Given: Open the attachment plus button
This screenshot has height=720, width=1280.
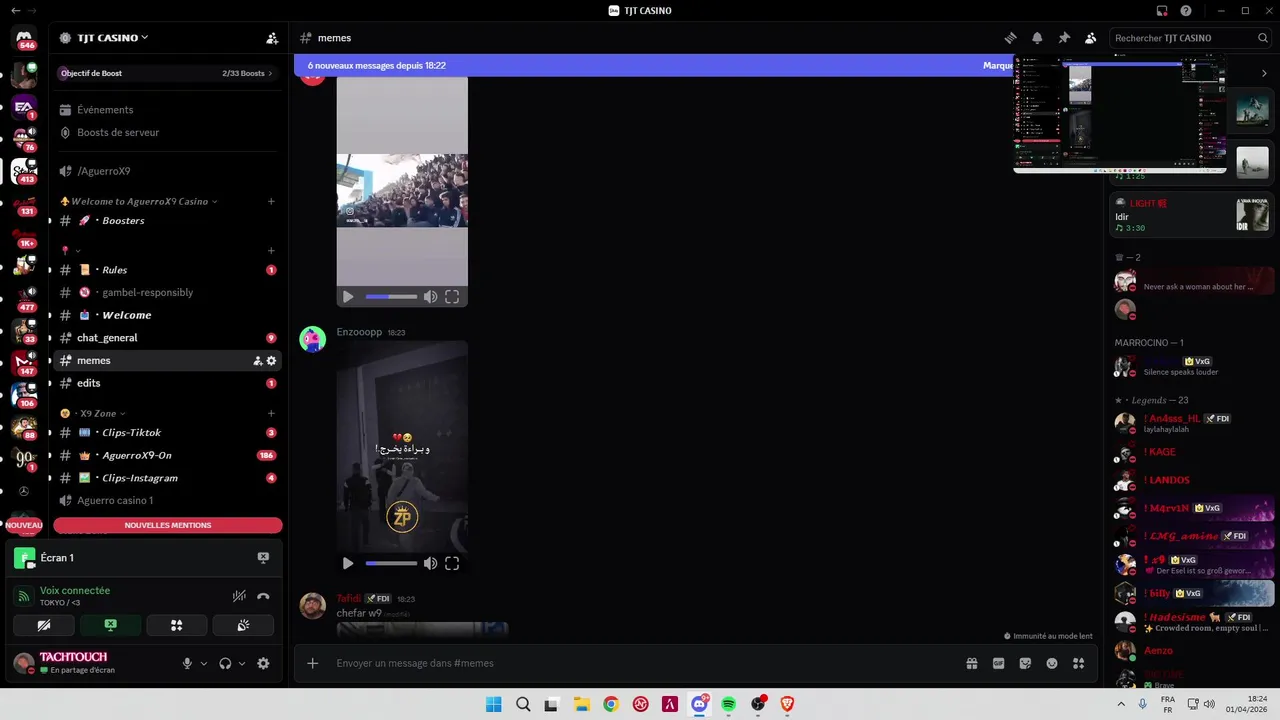Looking at the screenshot, I should tap(313, 663).
